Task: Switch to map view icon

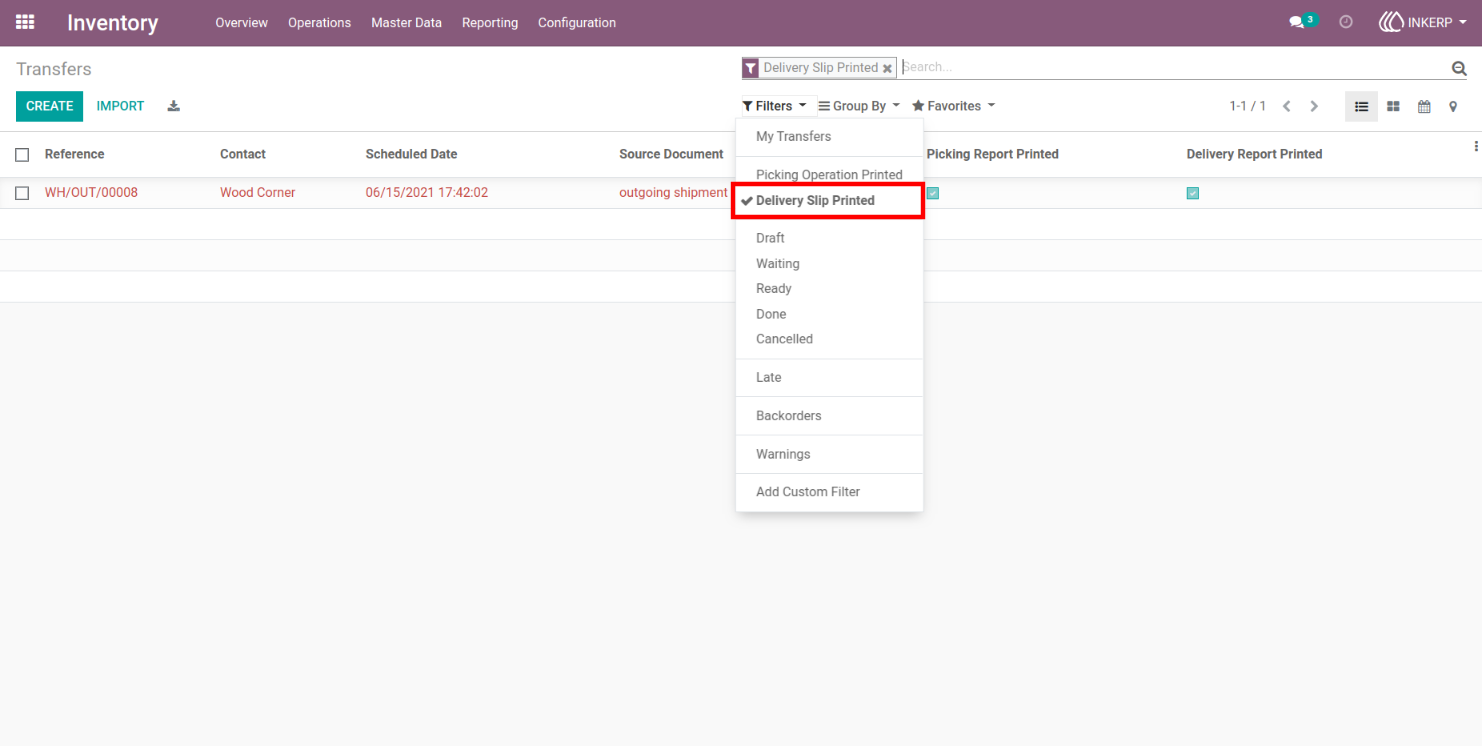Action: click(x=1453, y=106)
